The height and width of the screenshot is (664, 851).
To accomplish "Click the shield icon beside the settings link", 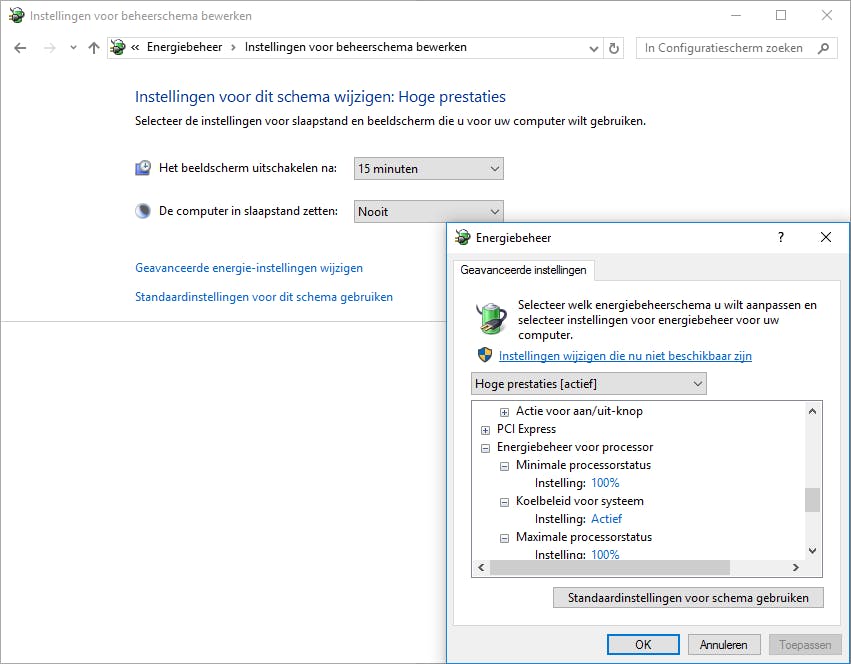I will [x=485, y=355].
